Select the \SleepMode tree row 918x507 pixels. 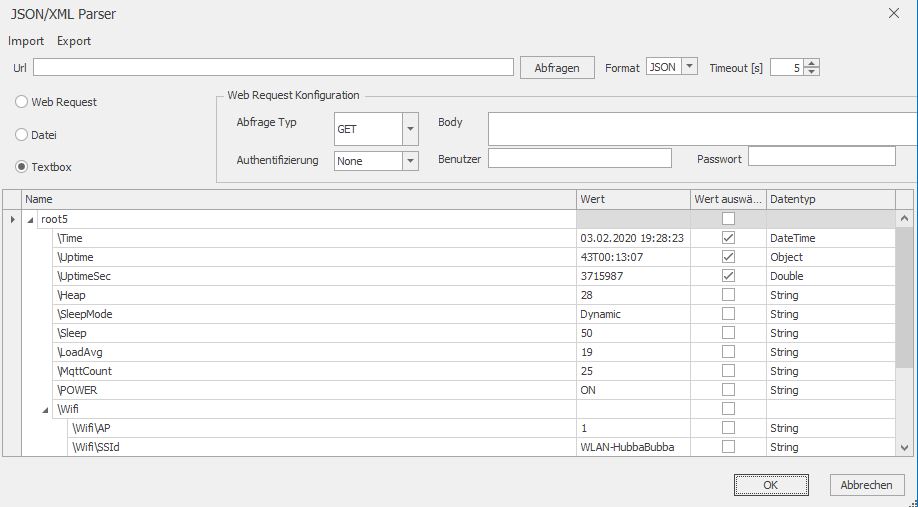(314, 314)
